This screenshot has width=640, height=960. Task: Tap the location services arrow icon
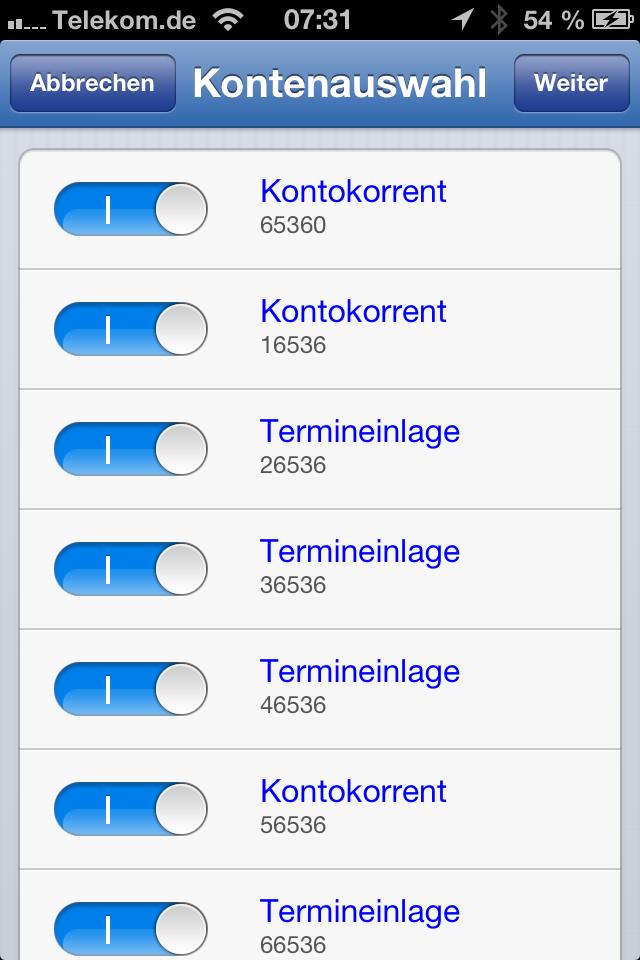pos(462,20)
